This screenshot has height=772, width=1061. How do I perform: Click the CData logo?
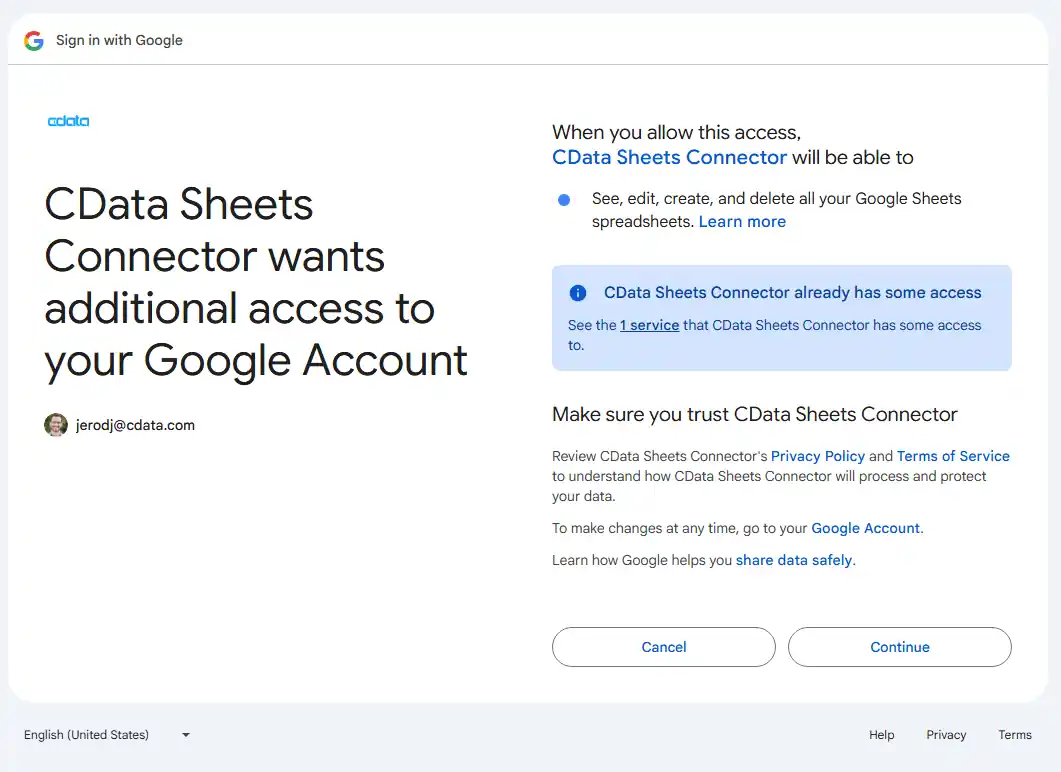click(x=69, y=121)
